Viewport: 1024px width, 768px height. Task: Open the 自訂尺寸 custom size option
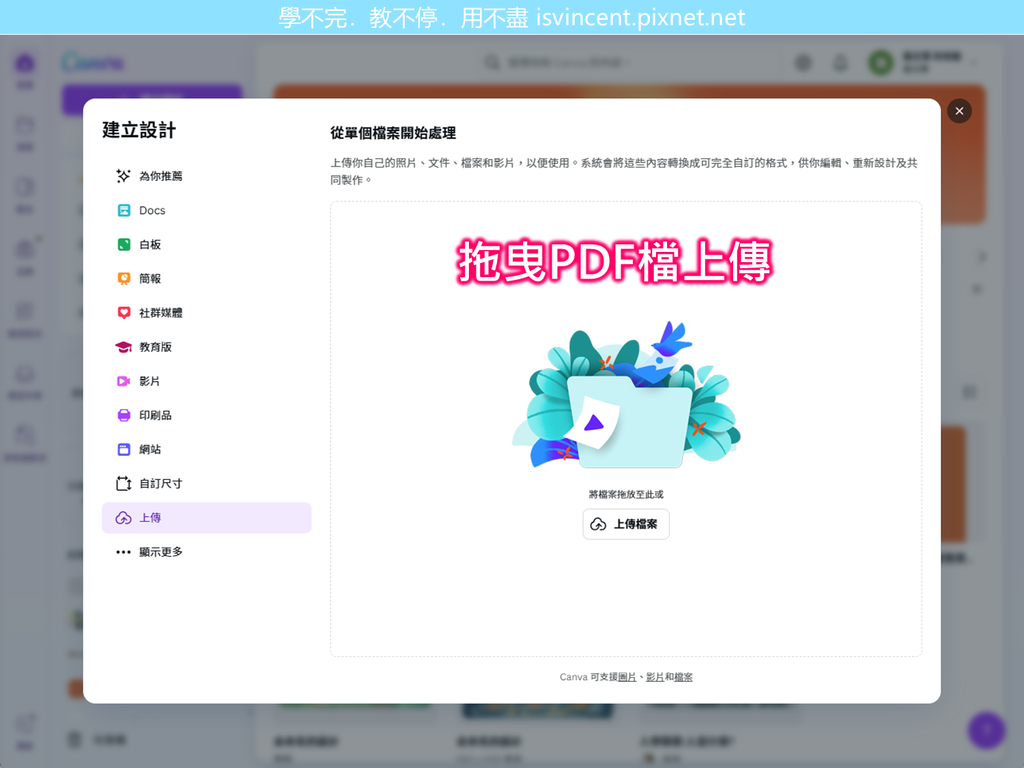pyautogui.click(x=206, y=483)
